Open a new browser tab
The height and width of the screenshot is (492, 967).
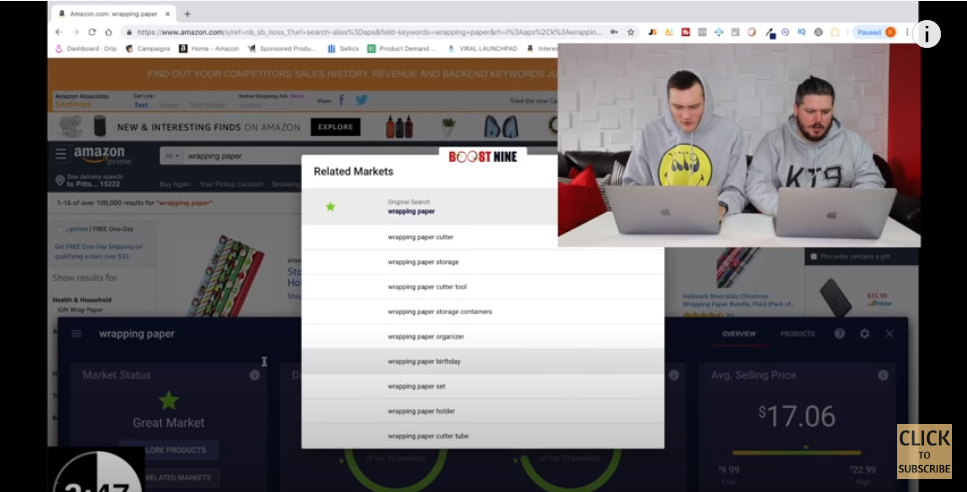[187, 14]
